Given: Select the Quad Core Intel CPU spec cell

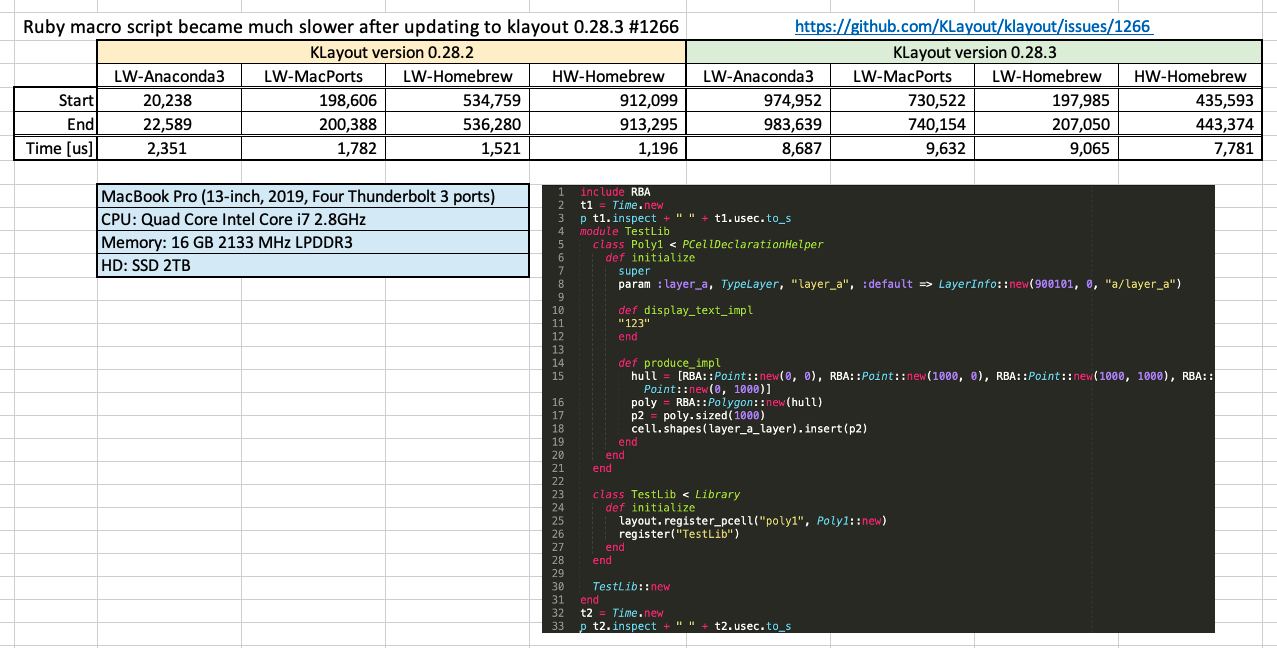Looking at the screenshot, I should [312, 220].
